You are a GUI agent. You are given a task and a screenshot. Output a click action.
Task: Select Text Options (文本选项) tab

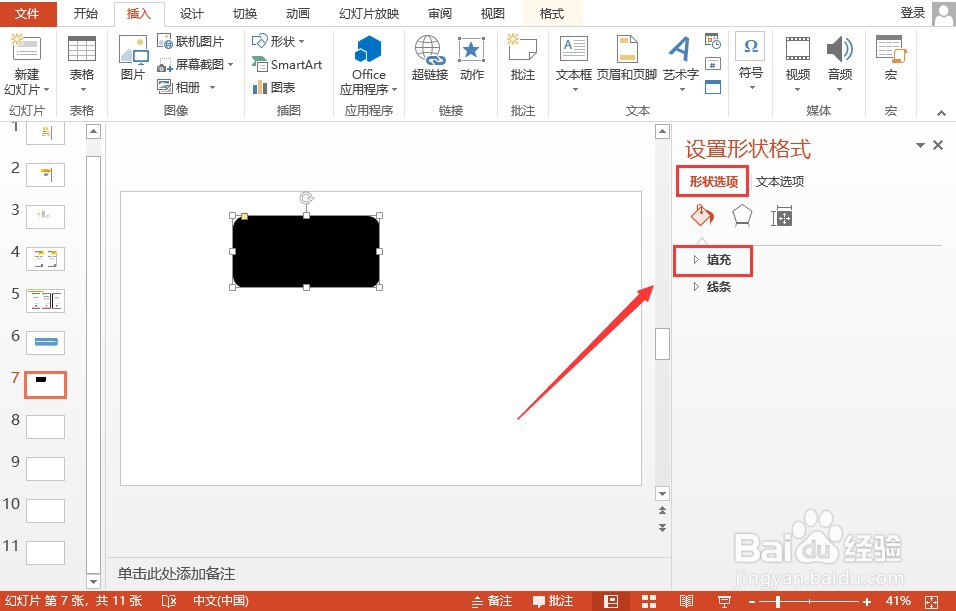point(780,182)
